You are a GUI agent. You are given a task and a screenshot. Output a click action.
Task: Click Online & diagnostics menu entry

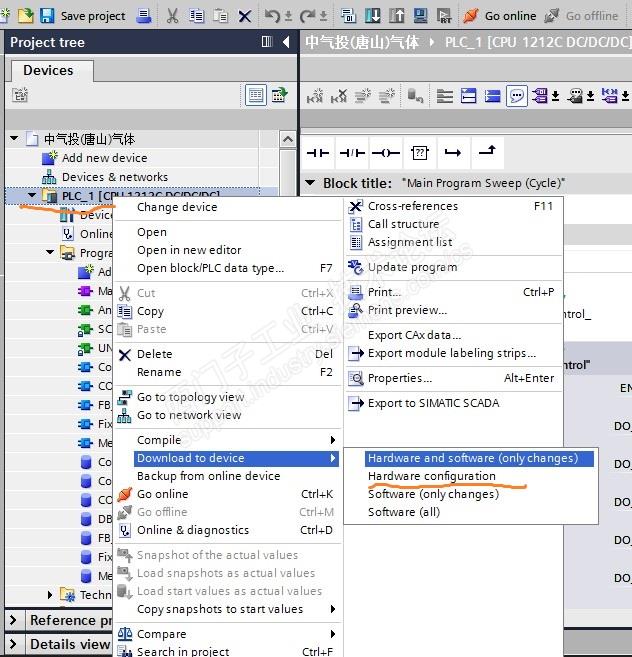point(193,530)
